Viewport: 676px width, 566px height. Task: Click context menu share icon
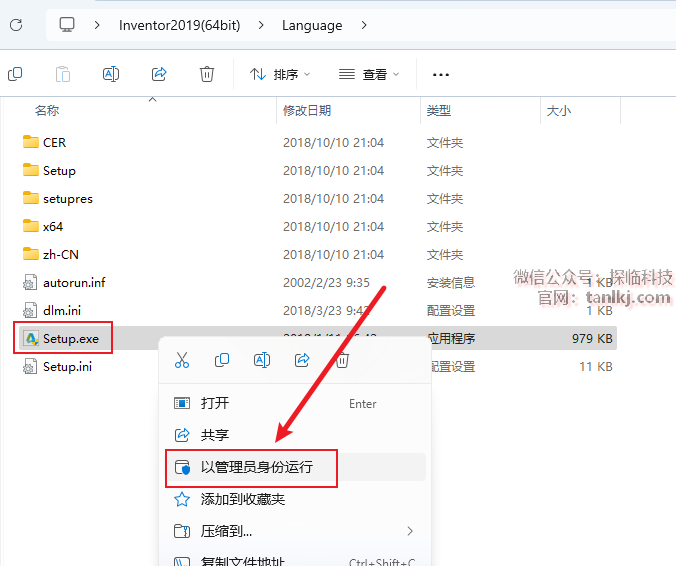[302, 360]
